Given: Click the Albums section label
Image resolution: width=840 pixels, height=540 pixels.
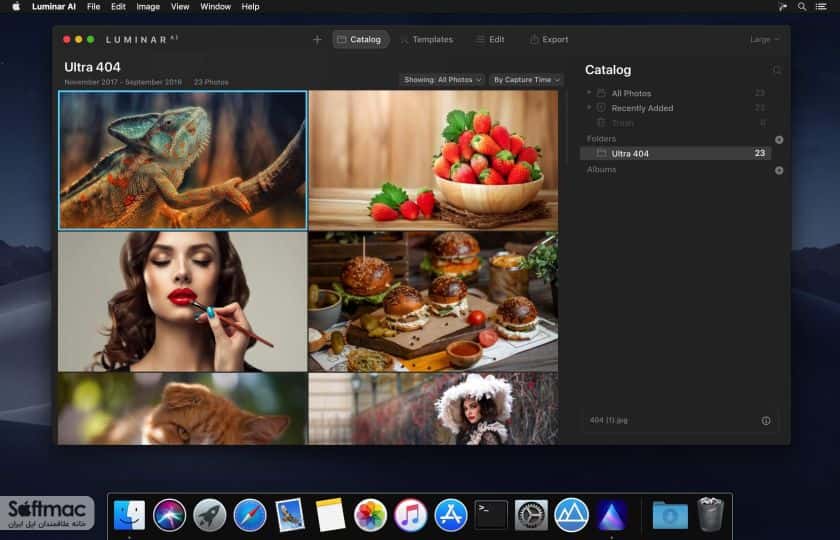Looking at the screenshot, I should pos(601,169).
